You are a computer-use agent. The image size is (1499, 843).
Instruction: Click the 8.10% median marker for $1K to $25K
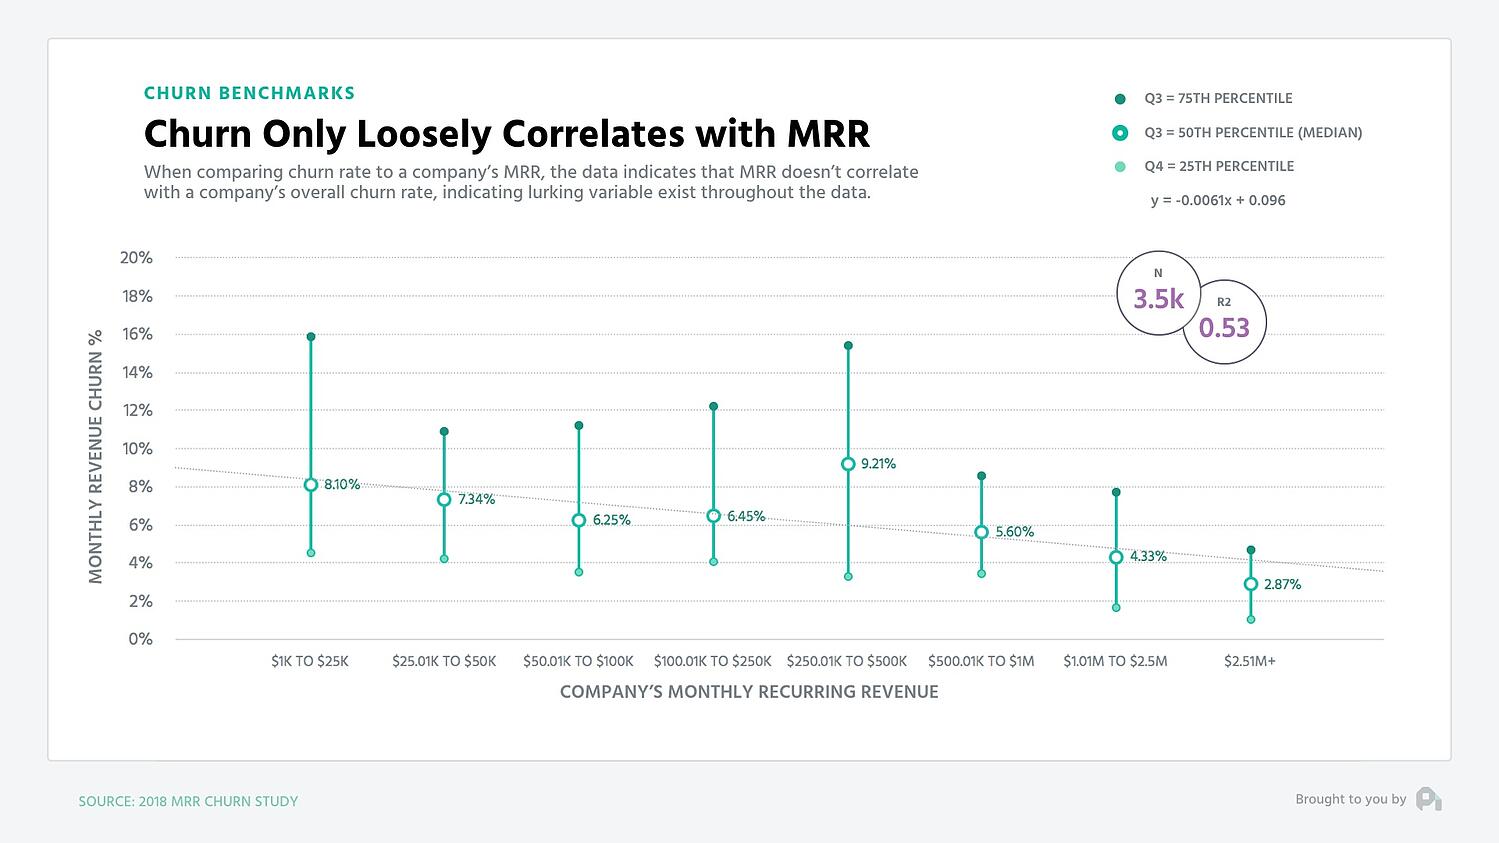(310, 485)
